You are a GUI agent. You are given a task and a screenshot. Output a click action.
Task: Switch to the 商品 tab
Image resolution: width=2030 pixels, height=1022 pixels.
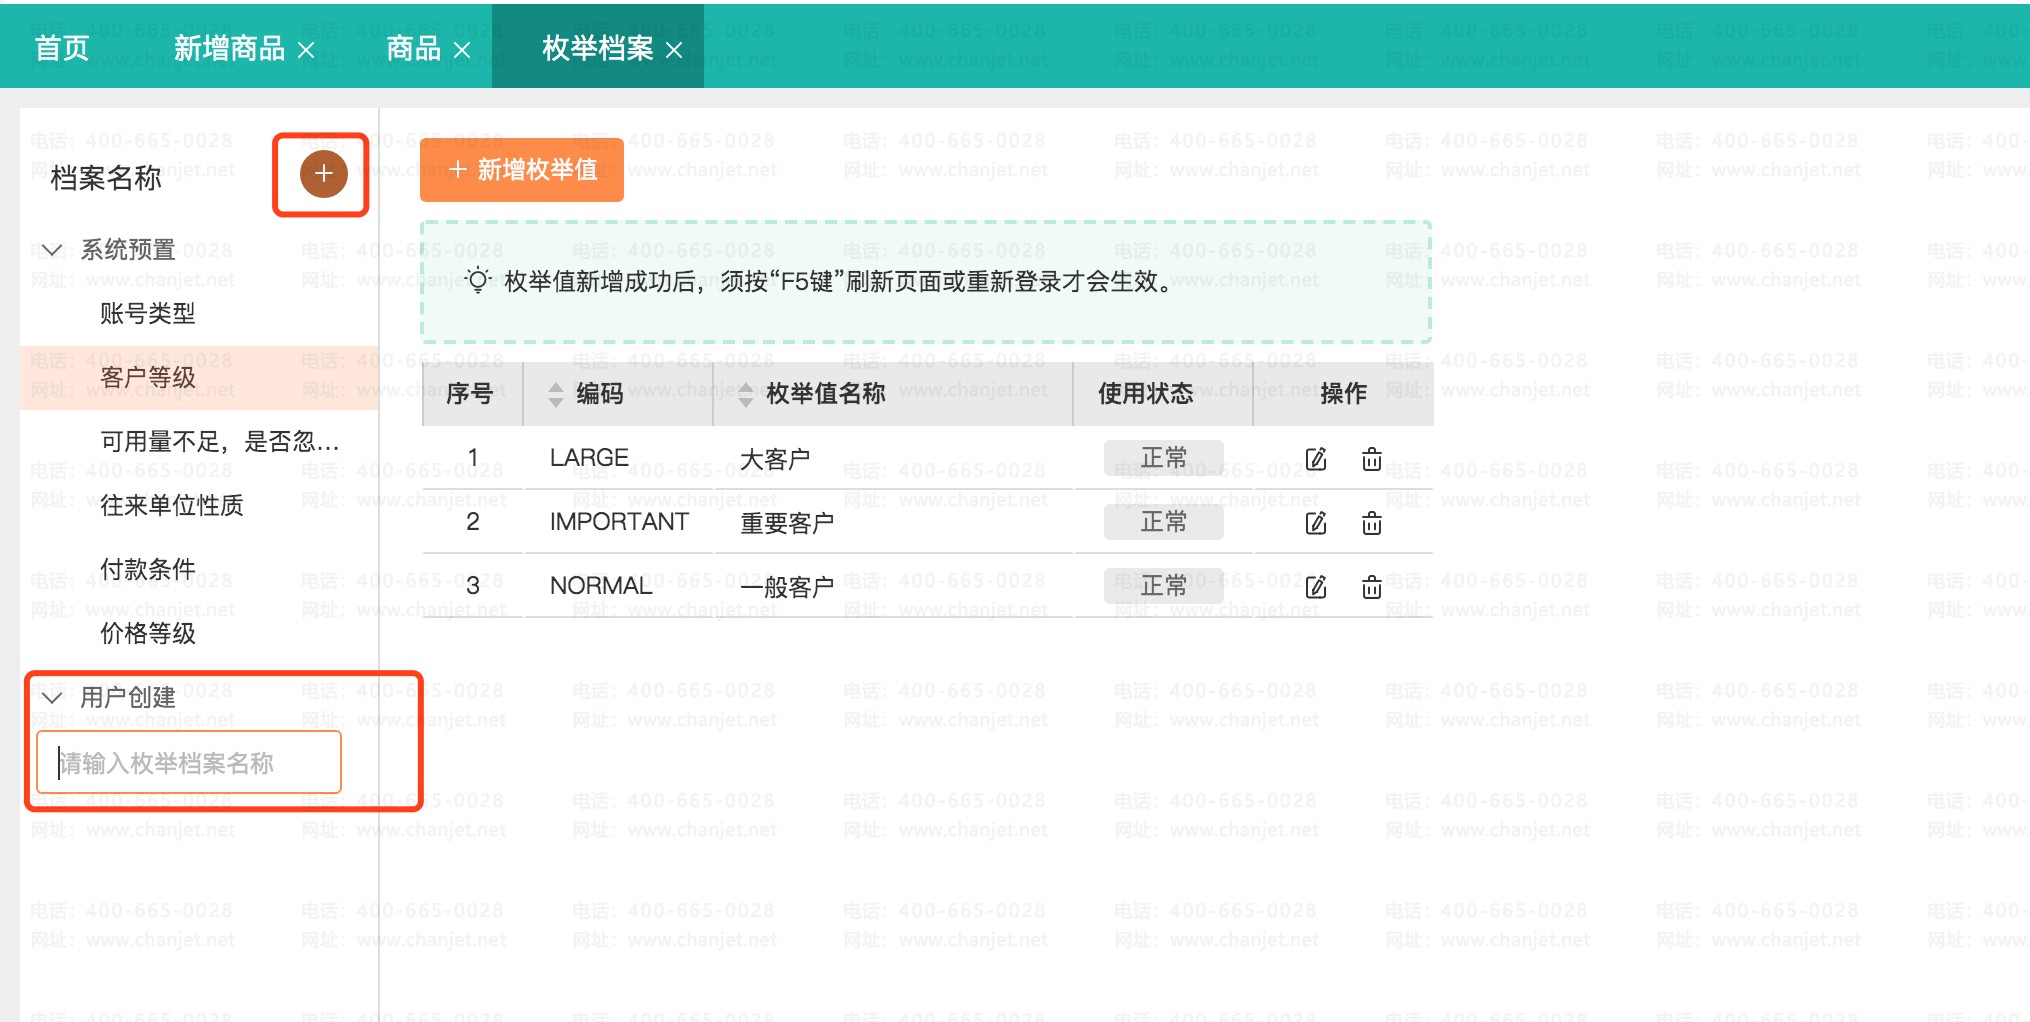click(413, 48)
